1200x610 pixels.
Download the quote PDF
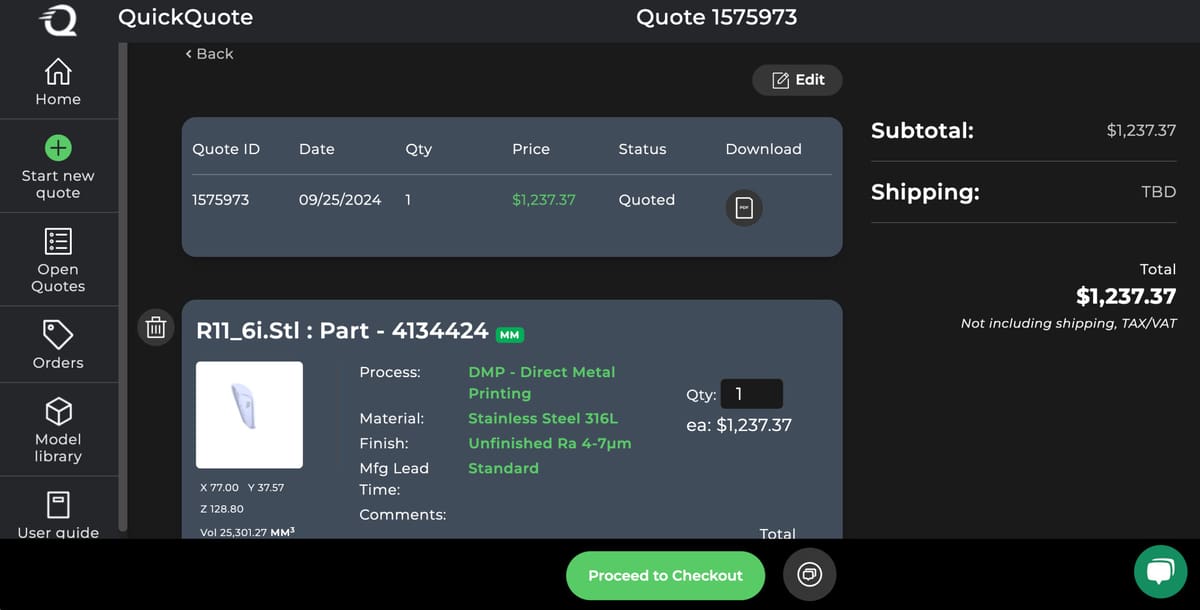coord(743,208)
